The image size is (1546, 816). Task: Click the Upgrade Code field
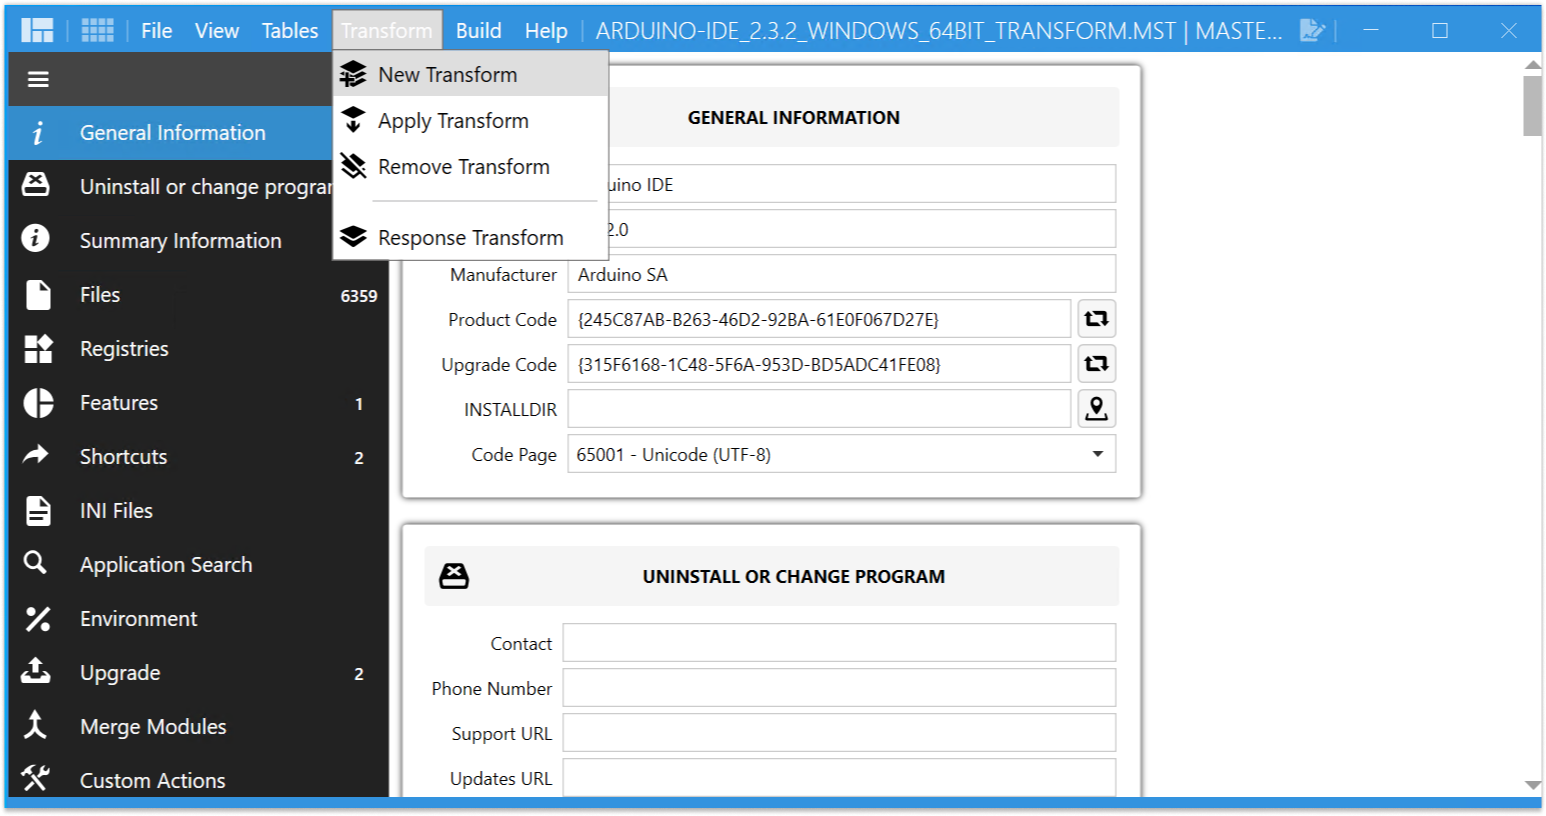pos(819,364)
